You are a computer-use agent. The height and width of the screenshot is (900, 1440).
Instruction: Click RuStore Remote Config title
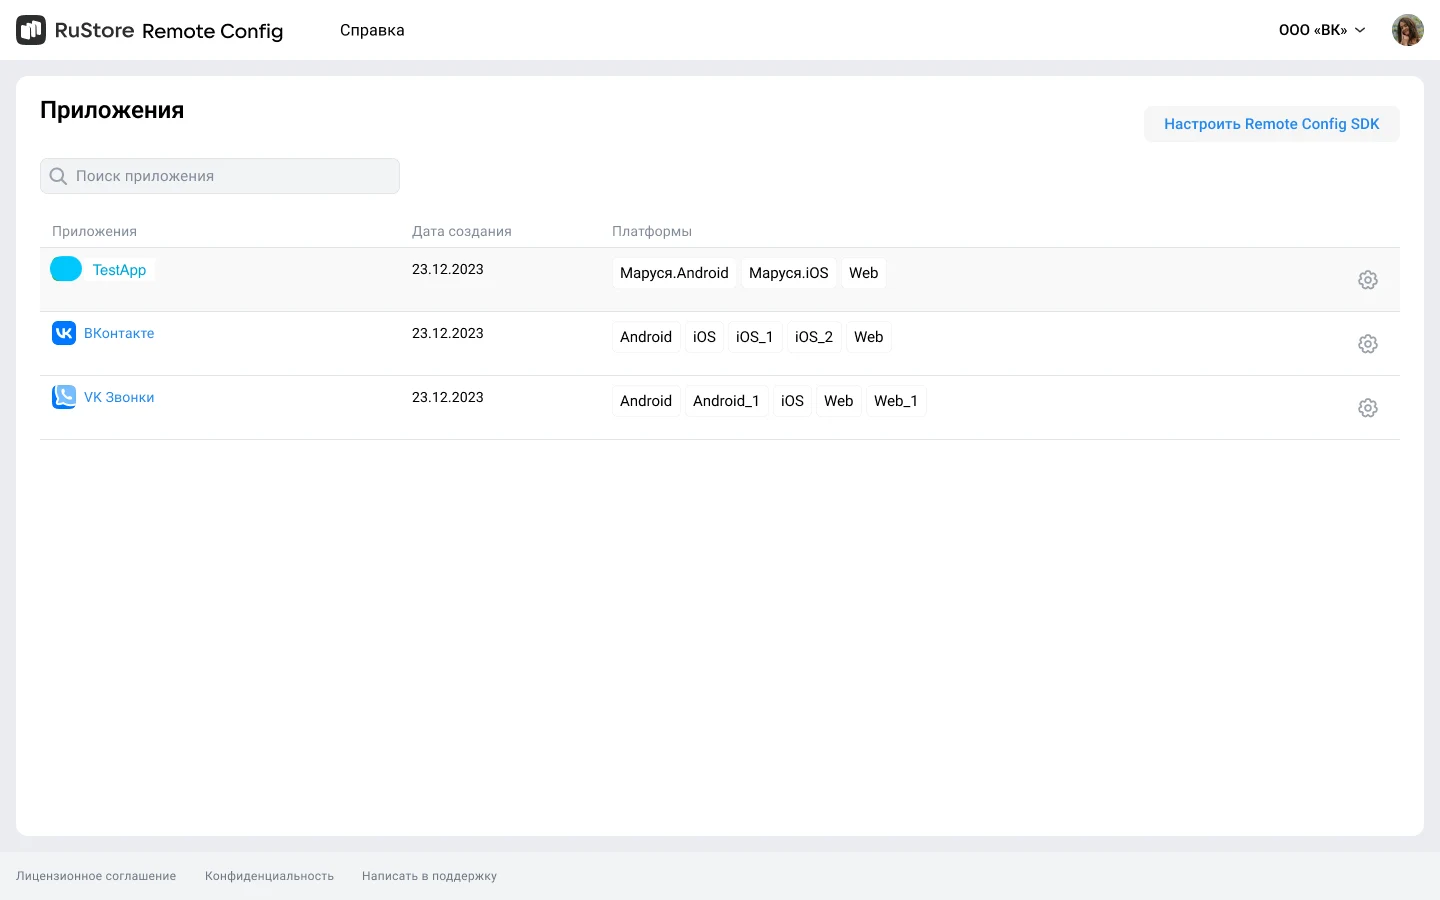point(169,30)
